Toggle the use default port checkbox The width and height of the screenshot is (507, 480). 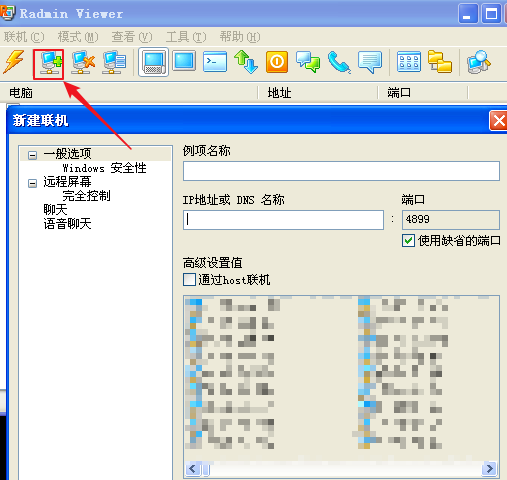(x=408, y=240)
